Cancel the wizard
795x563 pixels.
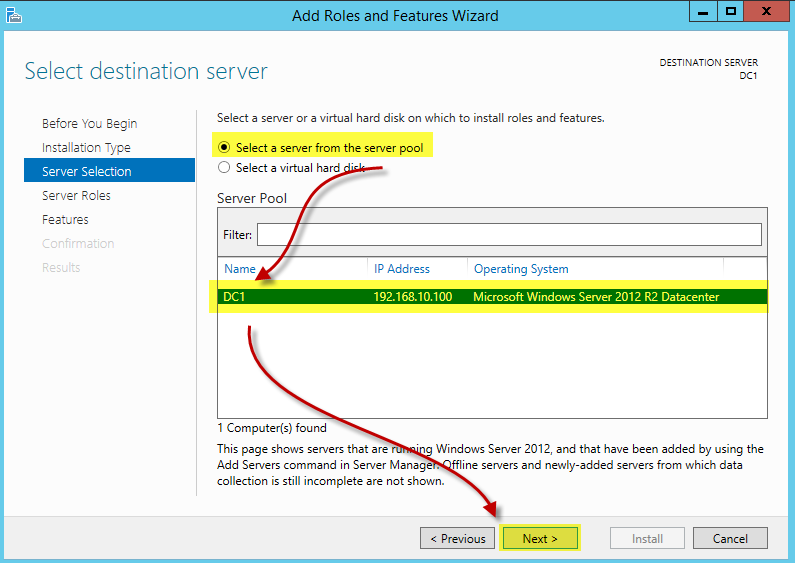click(730, 538)
